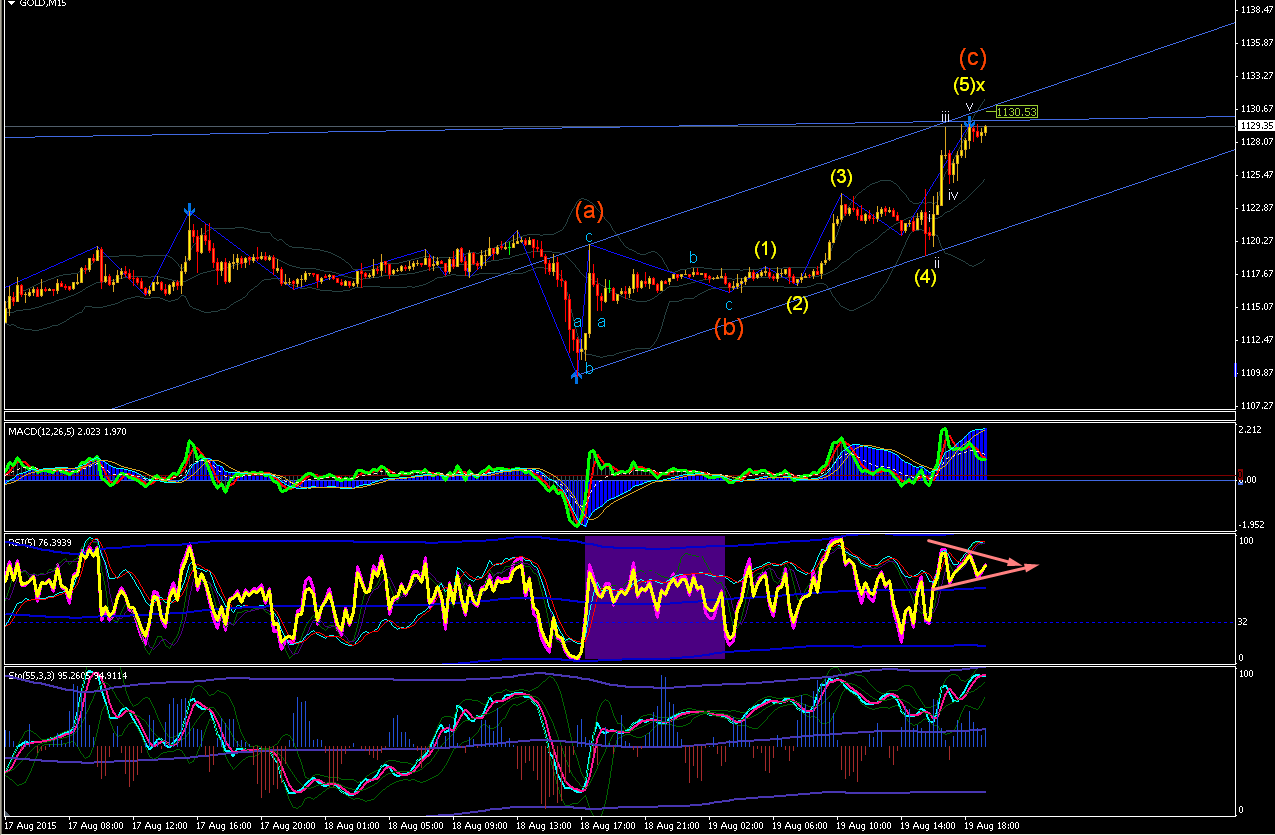Click the 1135.87 price scale value
The width and height of the screenshot is (1275, 835).
point(1256,43)
